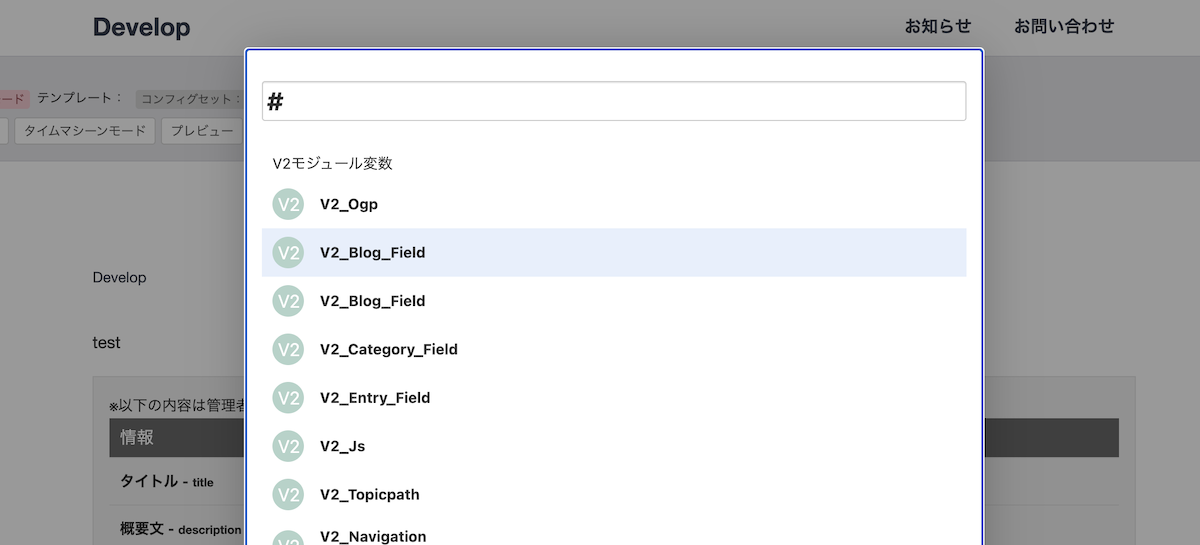Viewport: 1200px width, 545px height.
Task: Click the V2 icon beside V2_Category_Field
Action: click(x=288, y=349)
